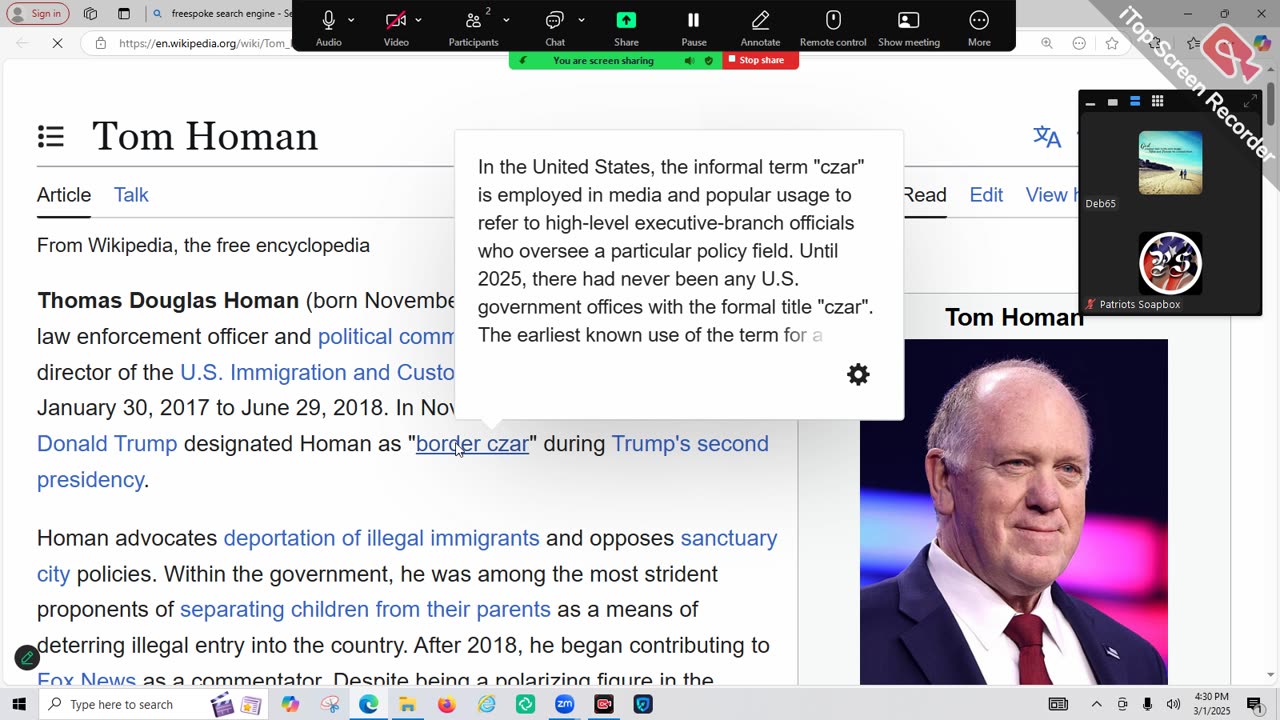The height and width of the screenshot is (720, 1280).
Task: Click the green Share screen icon
Action: point(626,20)
